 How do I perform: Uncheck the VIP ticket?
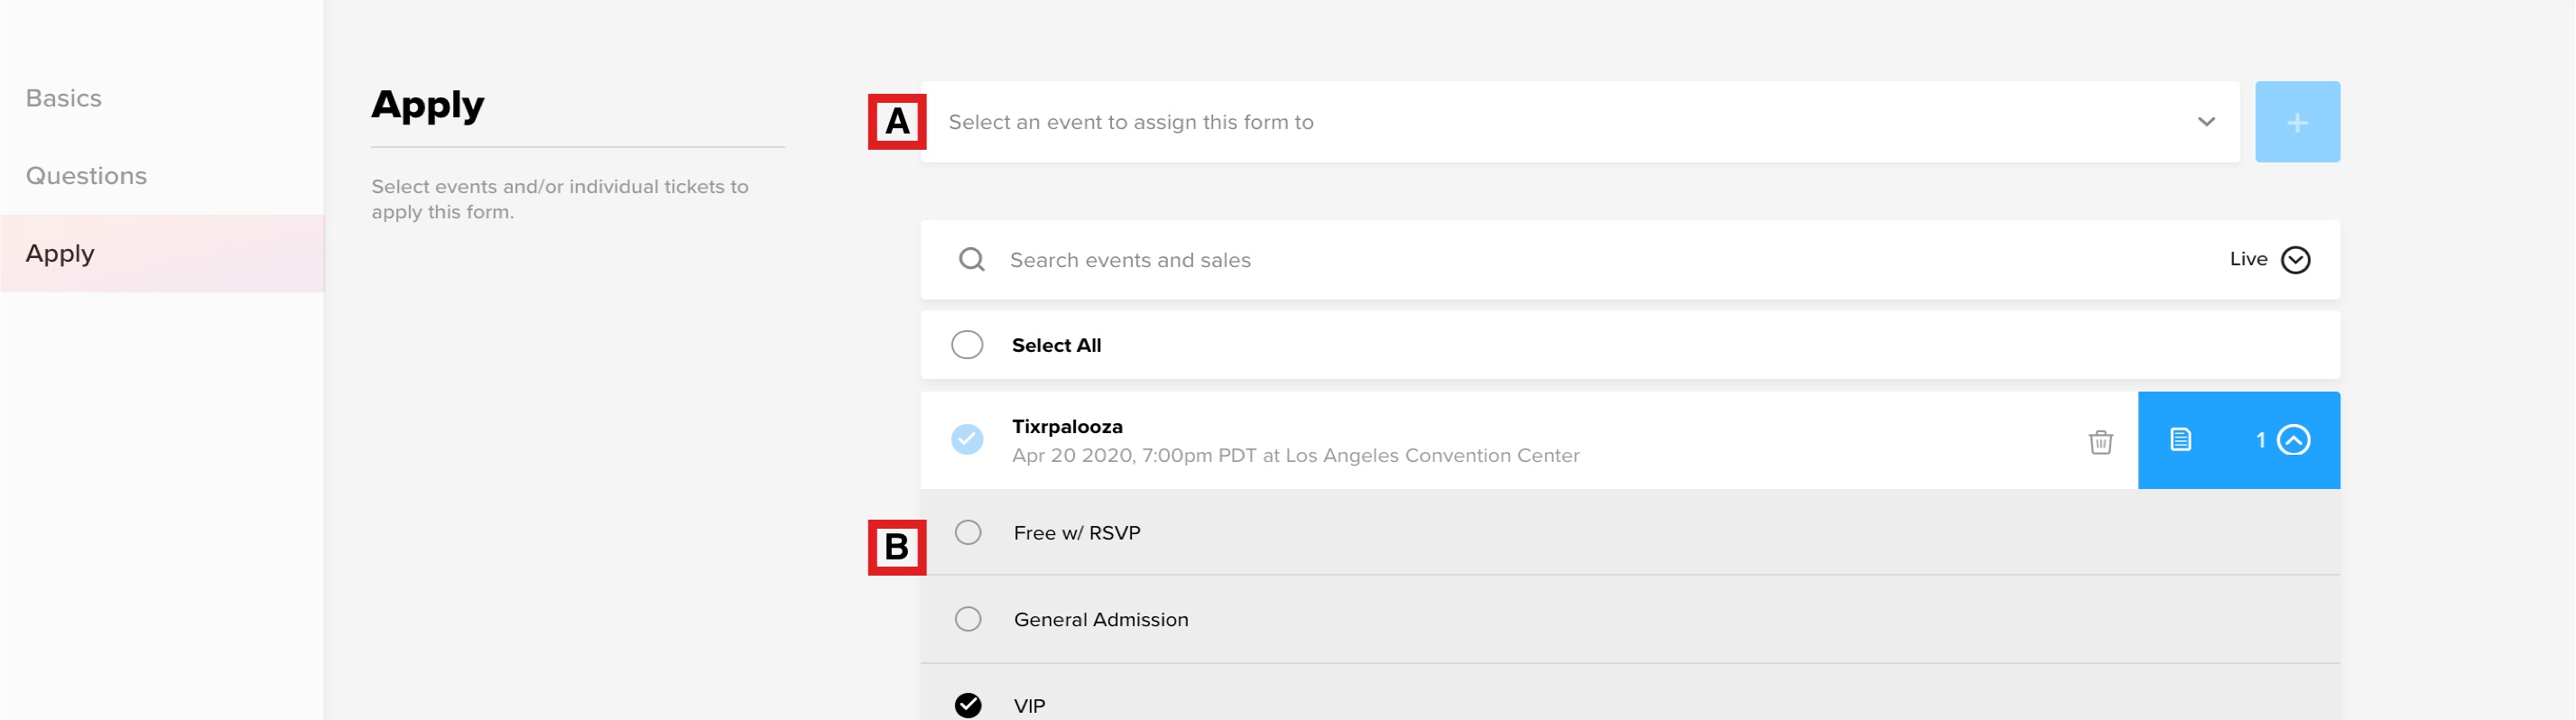point(968,706)
